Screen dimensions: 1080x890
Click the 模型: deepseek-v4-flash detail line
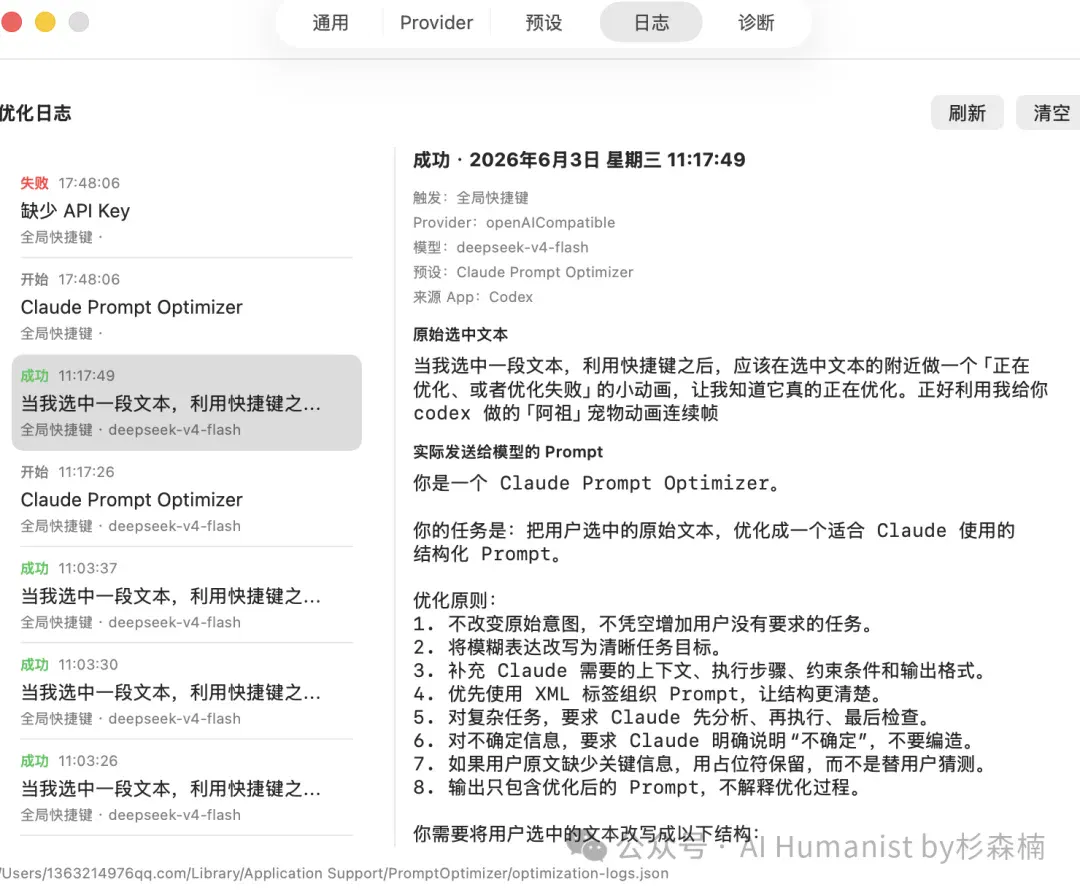click(501, 247)
